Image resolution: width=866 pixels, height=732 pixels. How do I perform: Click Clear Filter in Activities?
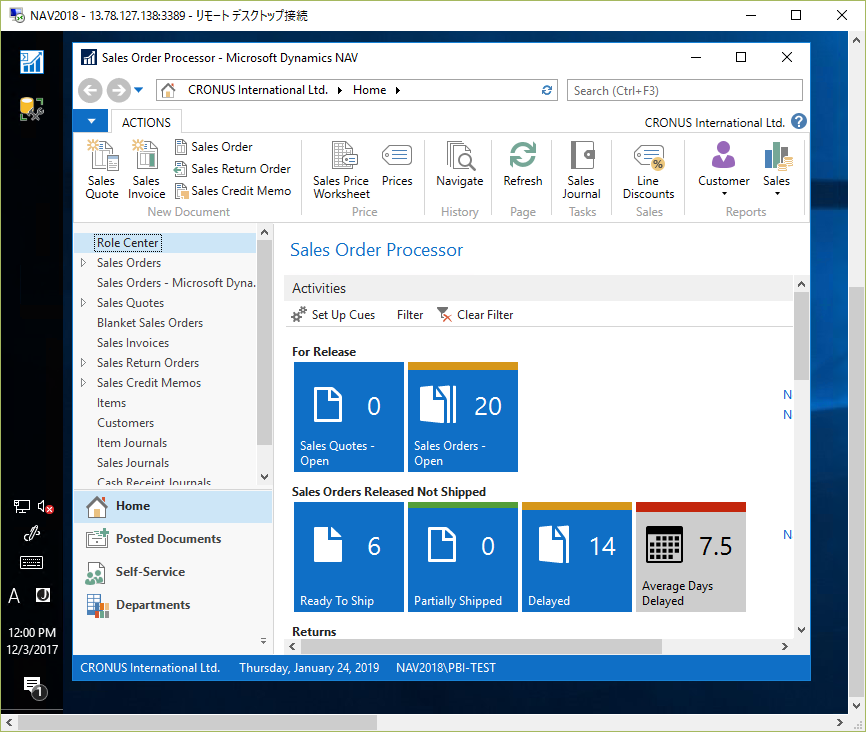475,315
